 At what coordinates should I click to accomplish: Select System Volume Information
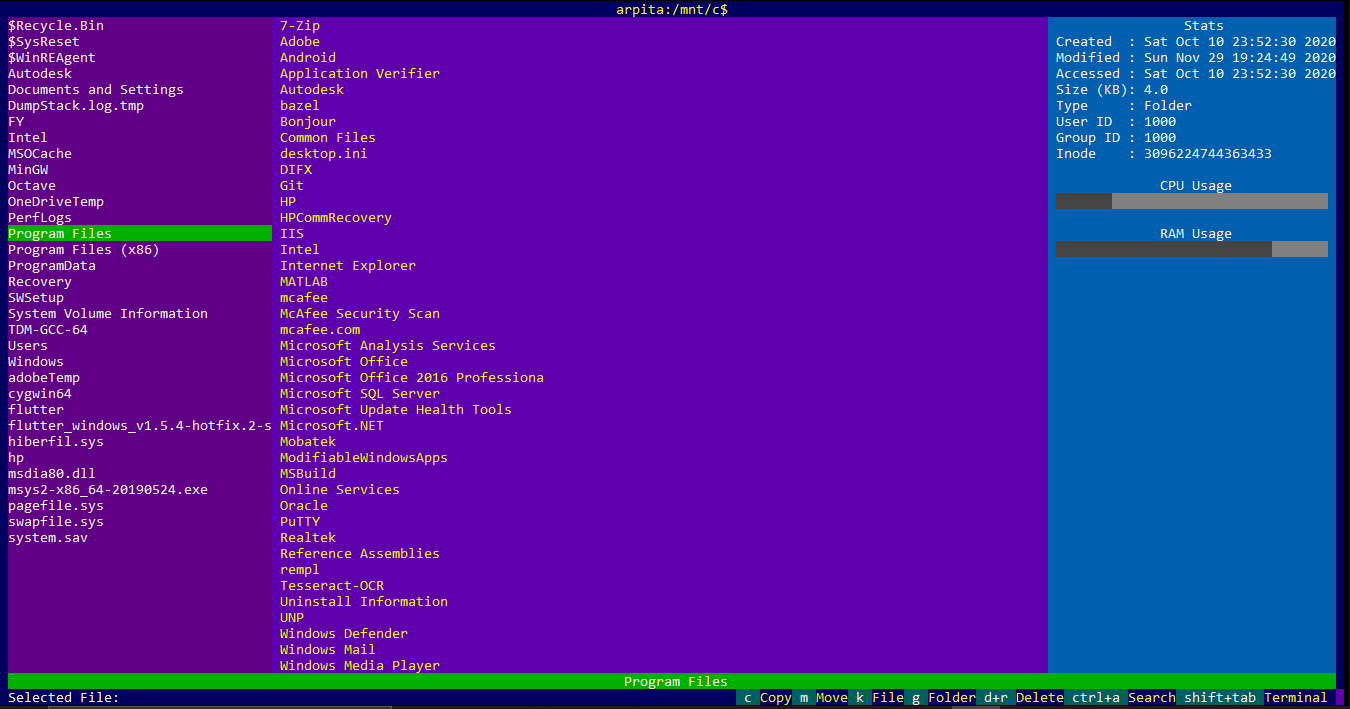tap(108, 313)
